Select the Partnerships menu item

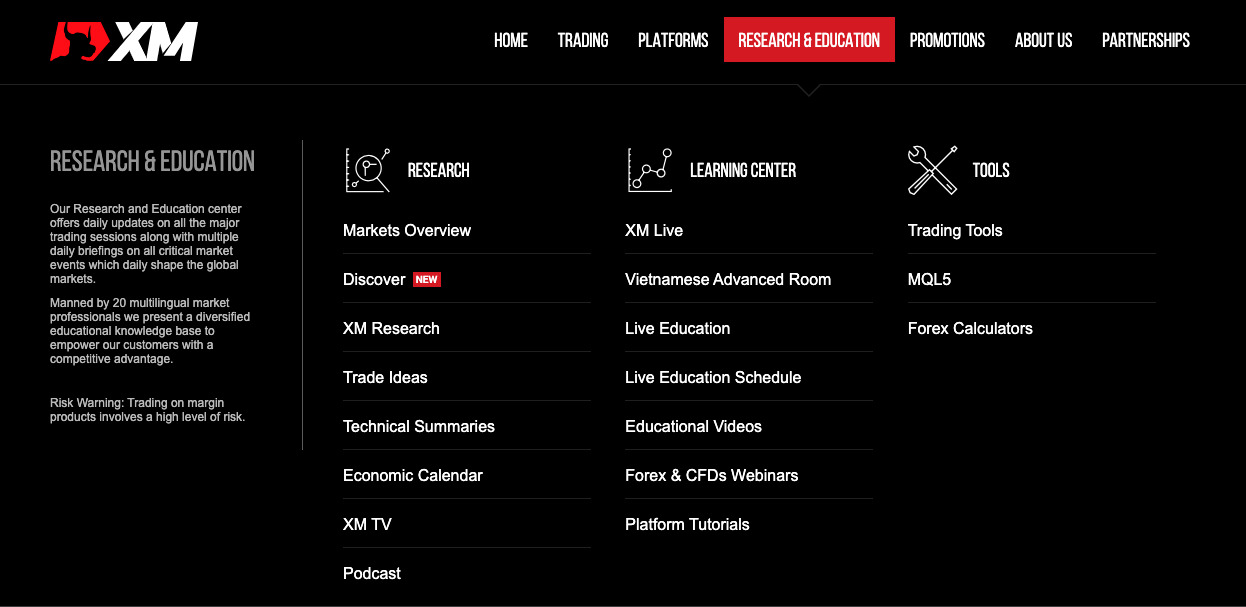[1146, 40]
